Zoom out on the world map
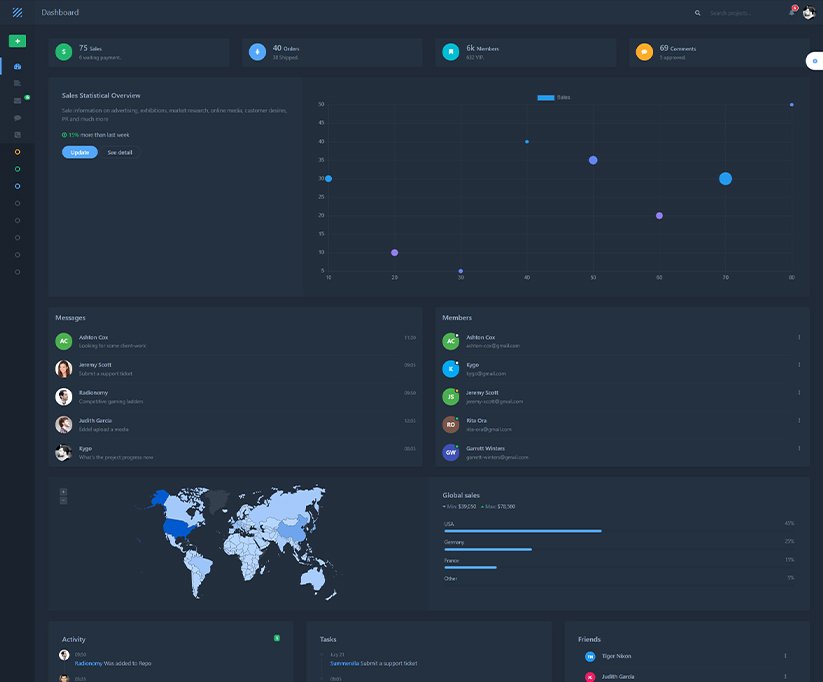The width and height of the screenshot is (823, 682). pos(63,500)
